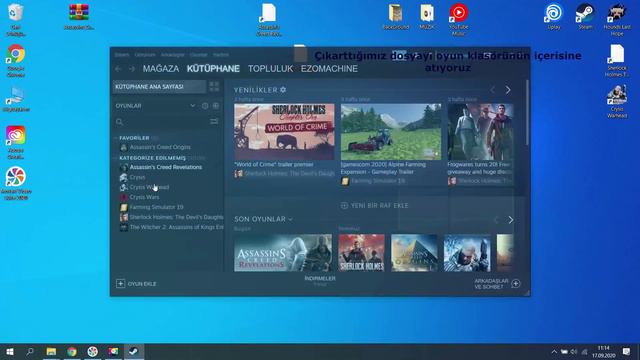
Task: Open advanced filter options beside search
Action: pos(214,122)
